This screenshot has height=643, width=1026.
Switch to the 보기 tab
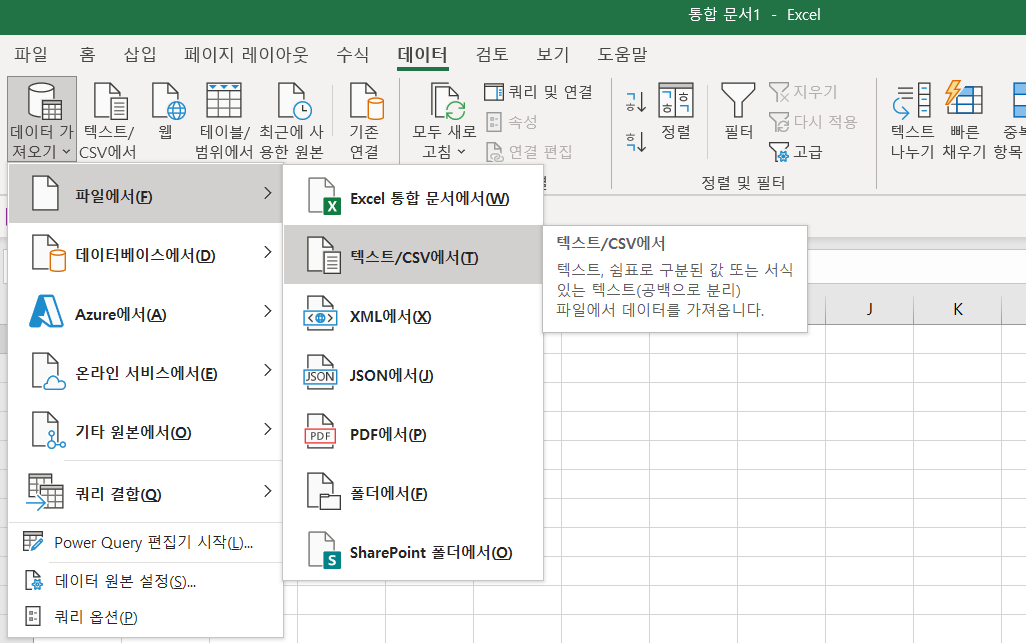pos(553,54)
